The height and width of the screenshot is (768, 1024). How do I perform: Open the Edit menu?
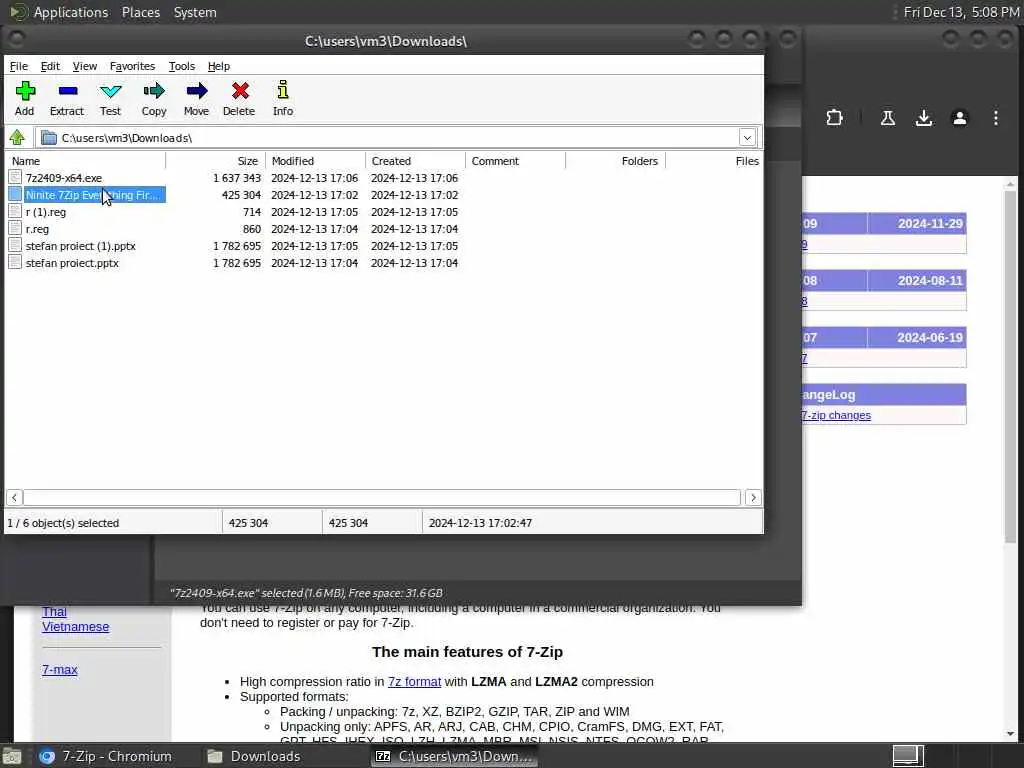[50, 66]
